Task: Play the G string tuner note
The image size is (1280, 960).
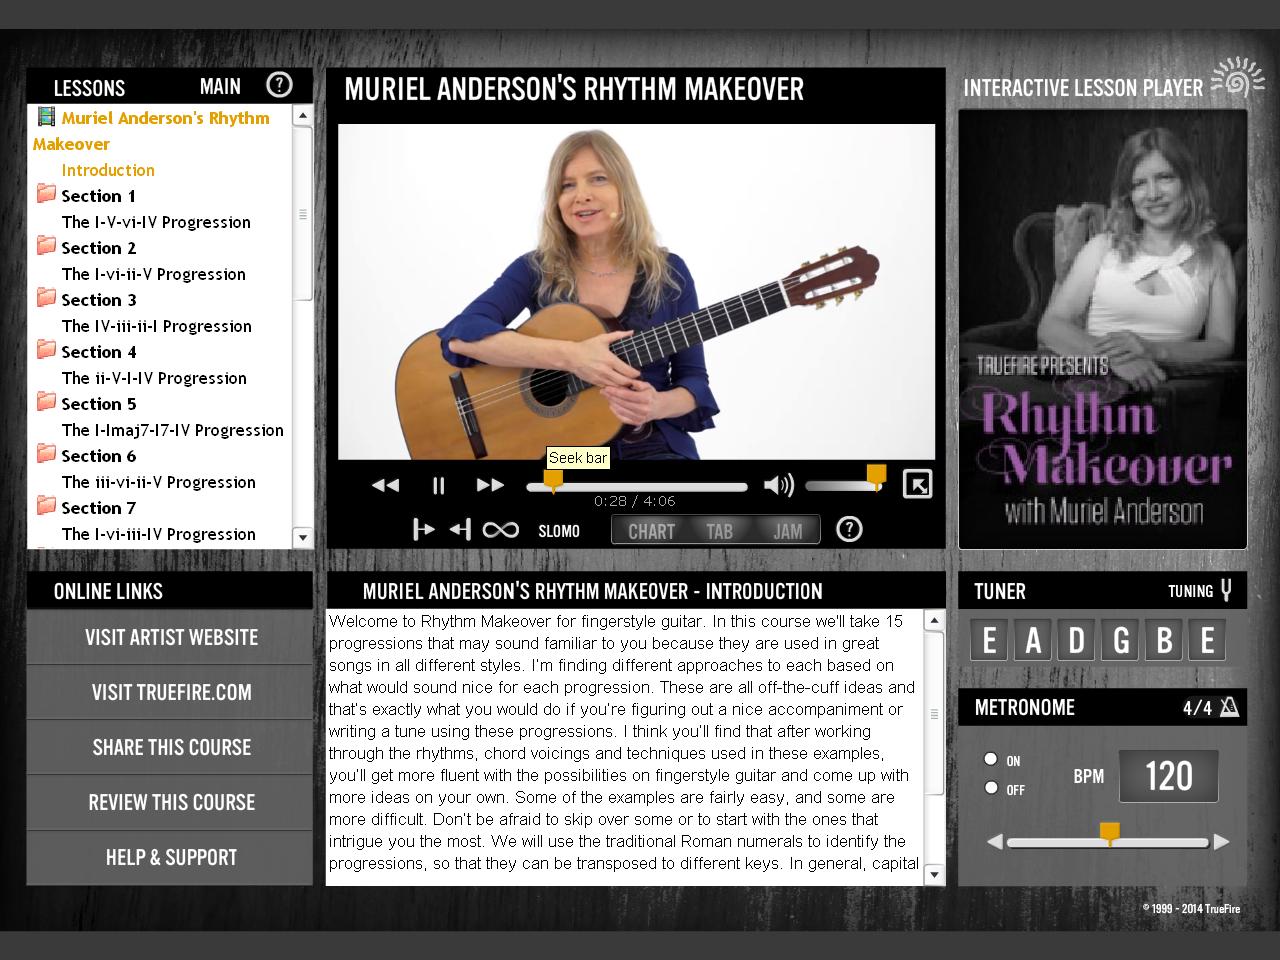Action: (1121, 640)
